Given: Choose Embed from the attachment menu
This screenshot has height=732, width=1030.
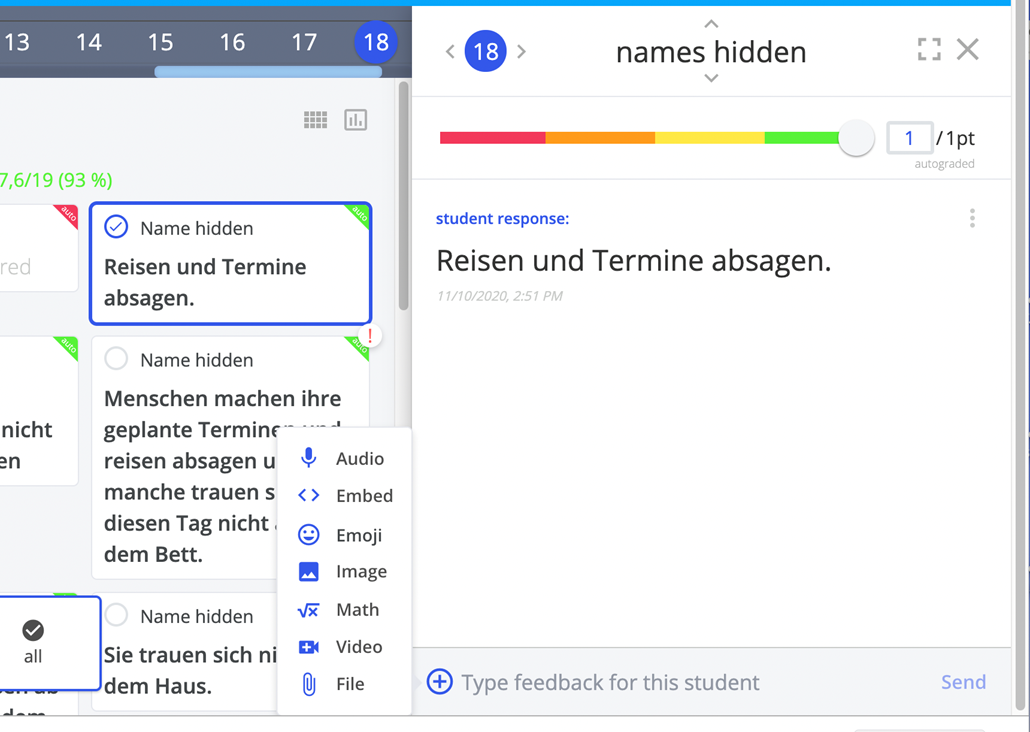Looking at the screenshot, I should pyautogui.click(x=344, y=495).
